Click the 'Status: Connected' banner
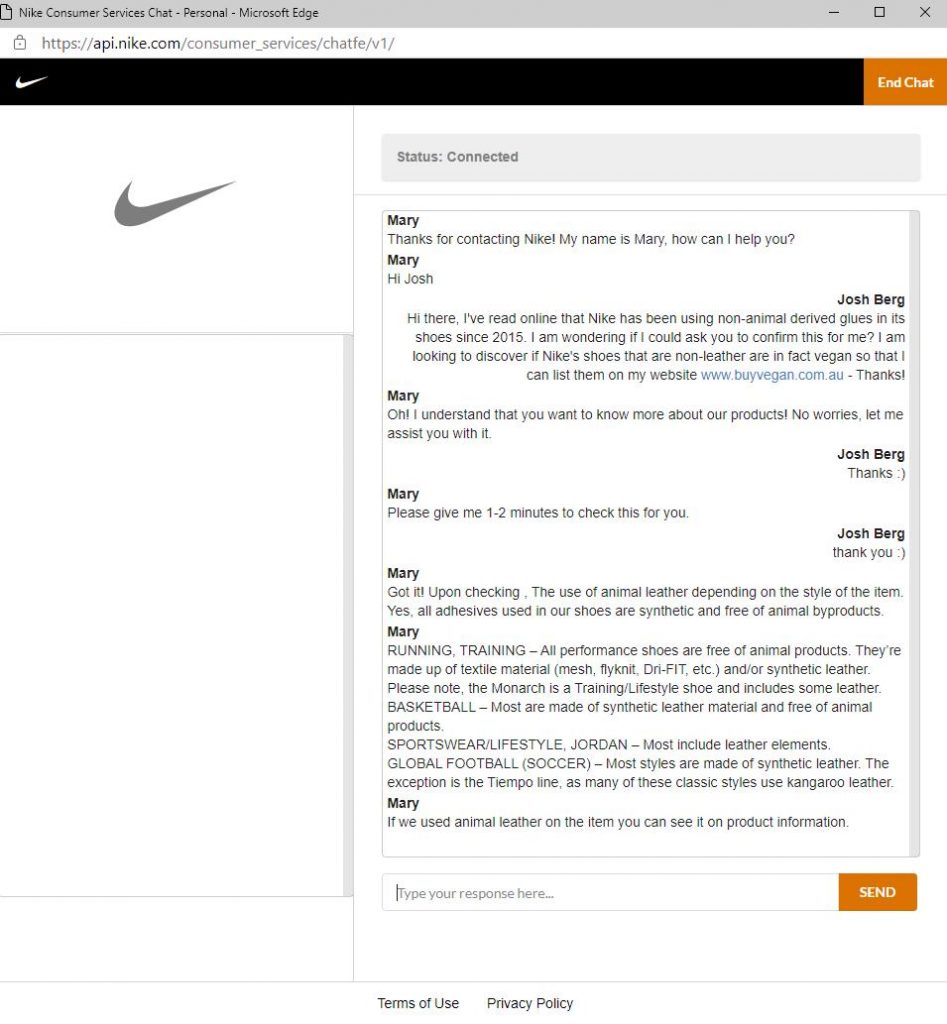 650,157
